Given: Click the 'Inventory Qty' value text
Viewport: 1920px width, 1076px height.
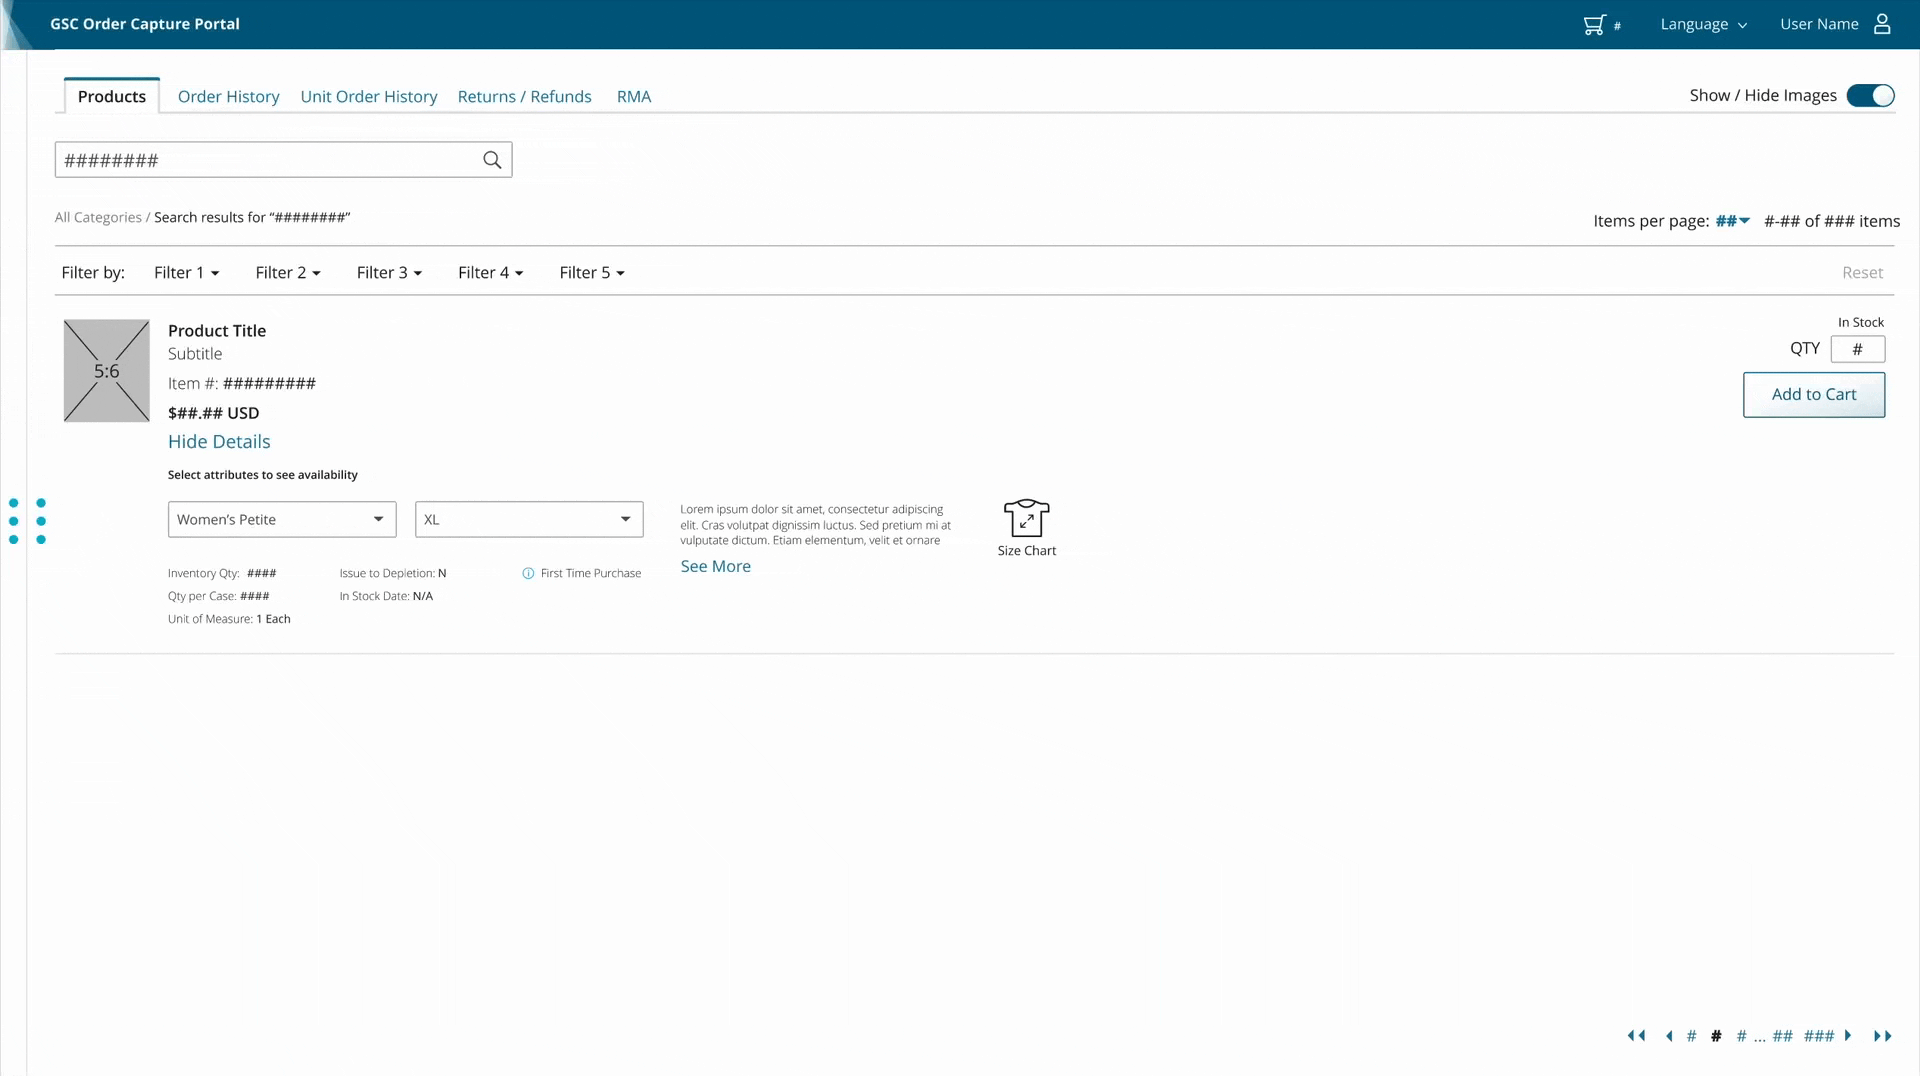Looking at the screenshot, I should (x=262, y=573).
